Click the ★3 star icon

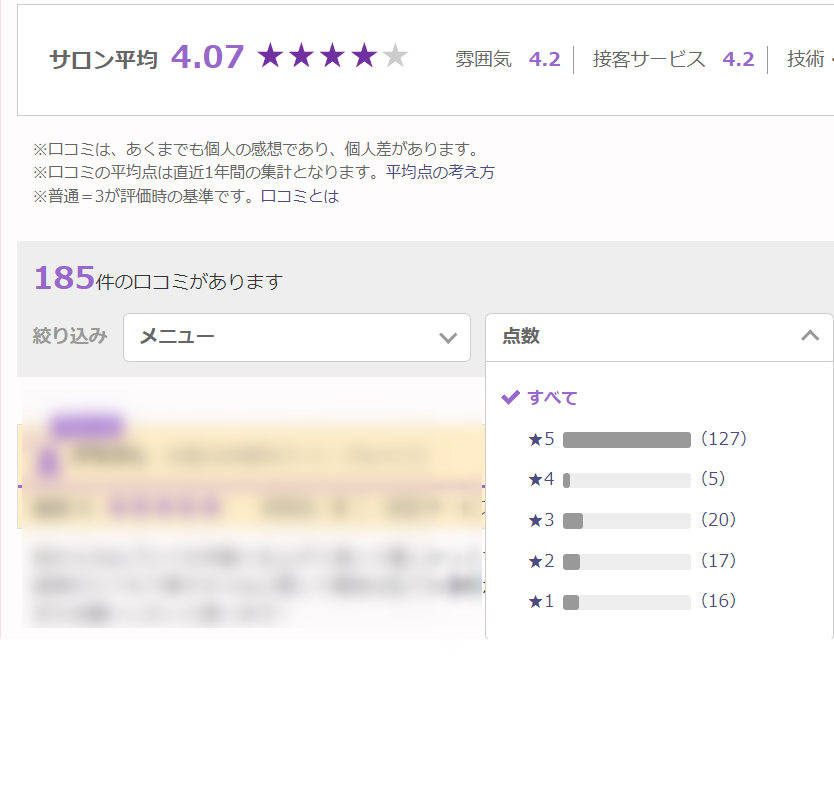coord(534,520)
